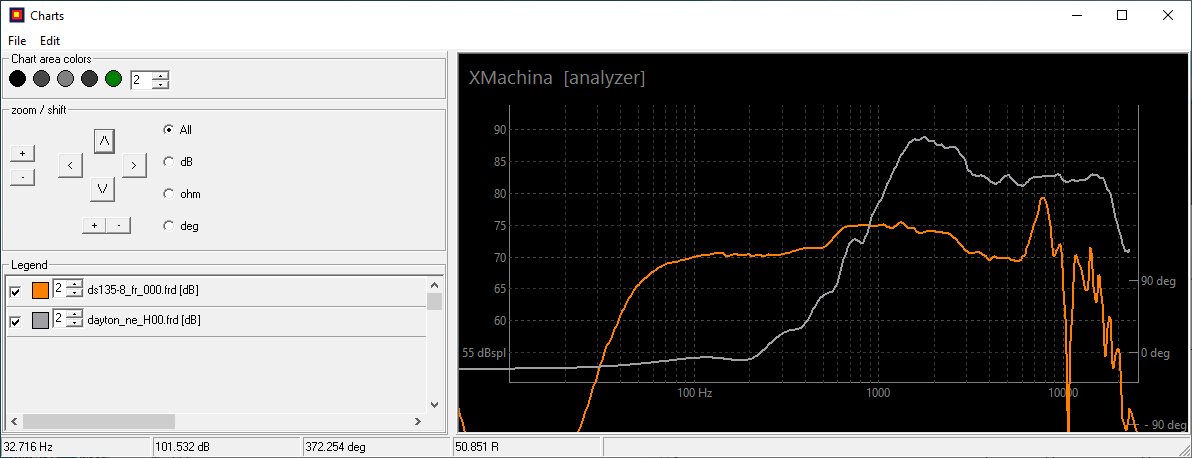Shift chart left with the < button

tap(70, 165)
